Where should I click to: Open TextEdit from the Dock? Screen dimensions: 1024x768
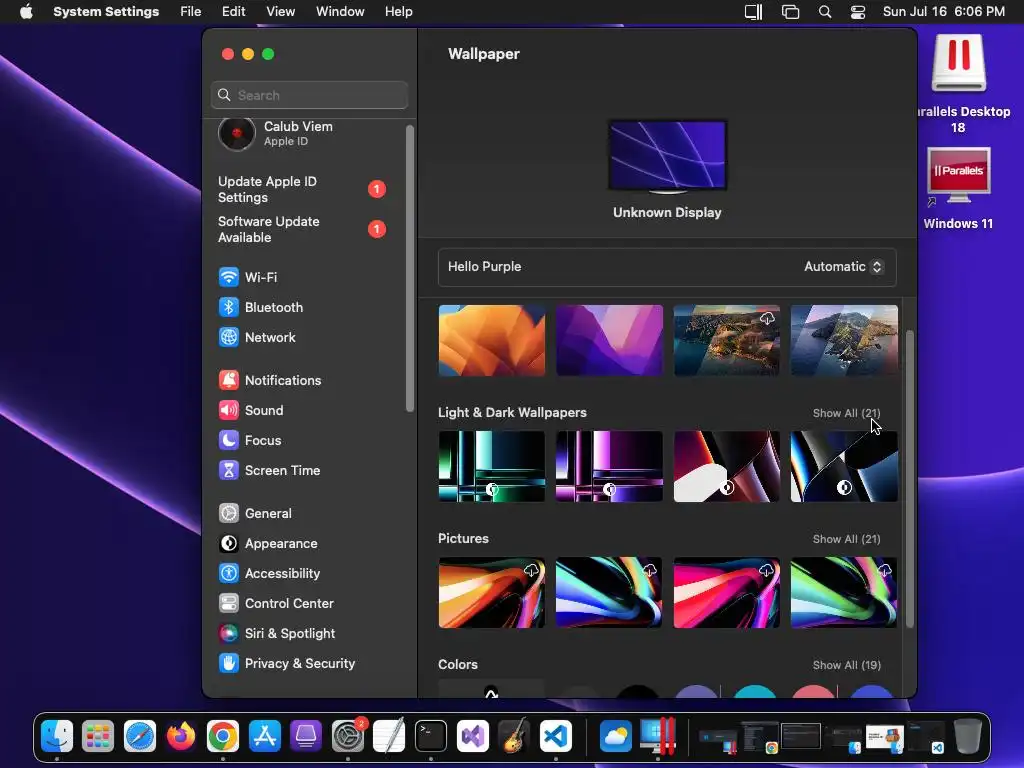point(389,736)
